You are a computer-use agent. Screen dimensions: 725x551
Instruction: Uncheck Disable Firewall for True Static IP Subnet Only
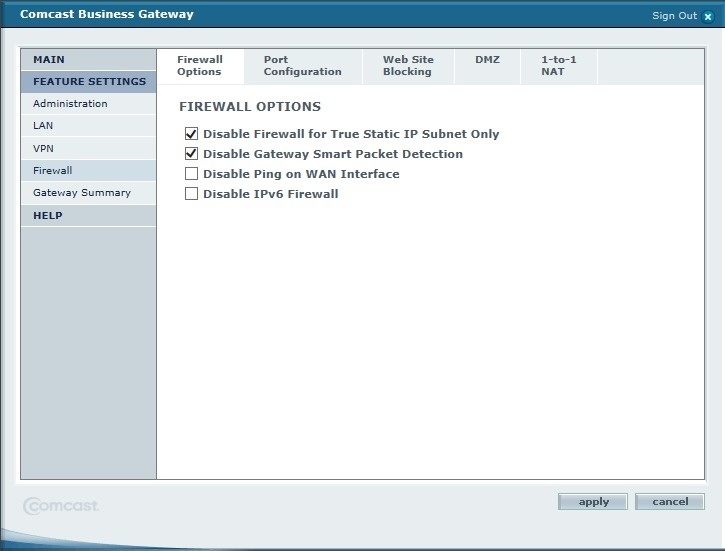point(191,134)
